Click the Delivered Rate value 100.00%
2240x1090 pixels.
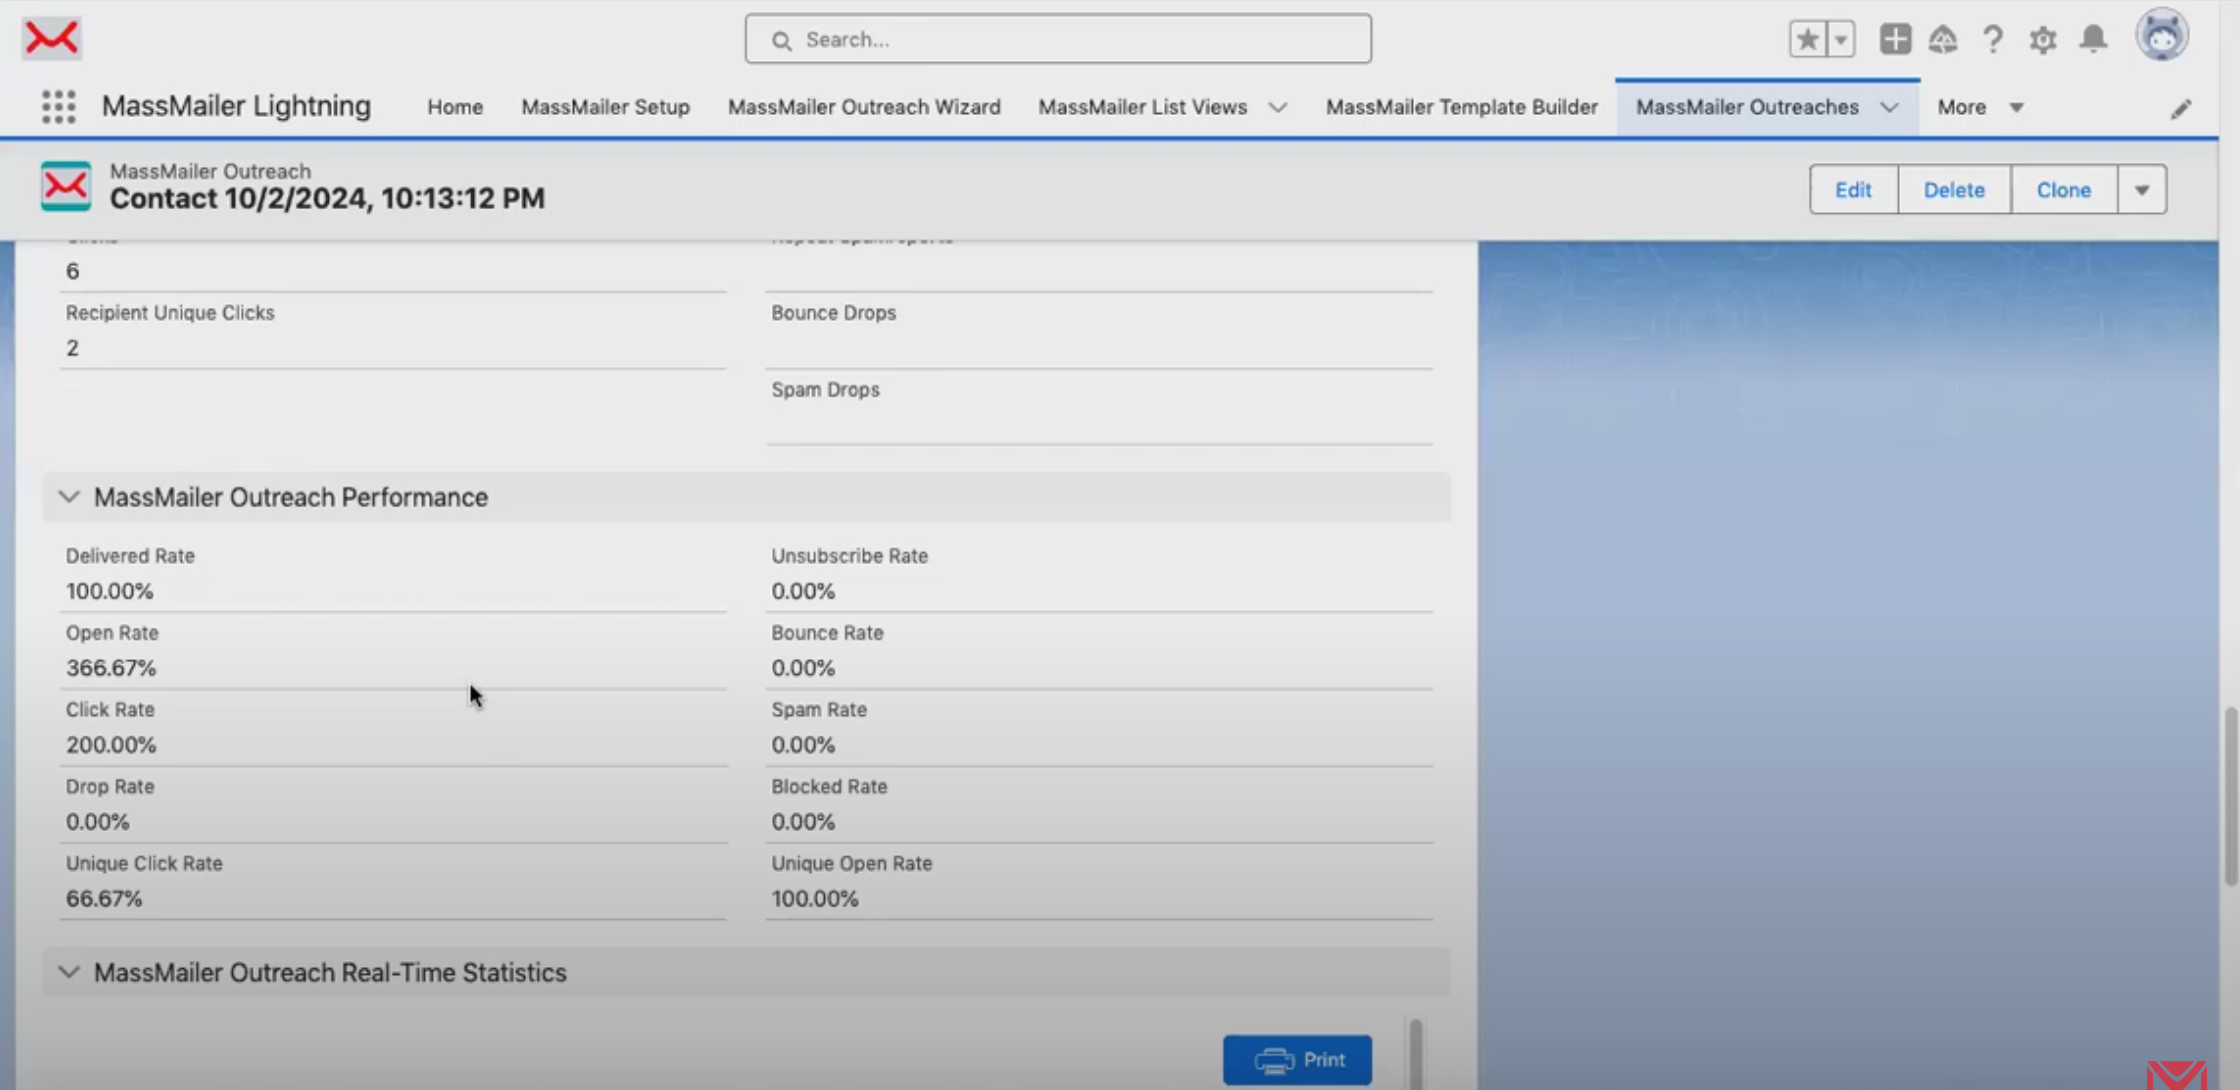(x=109, y=591)
